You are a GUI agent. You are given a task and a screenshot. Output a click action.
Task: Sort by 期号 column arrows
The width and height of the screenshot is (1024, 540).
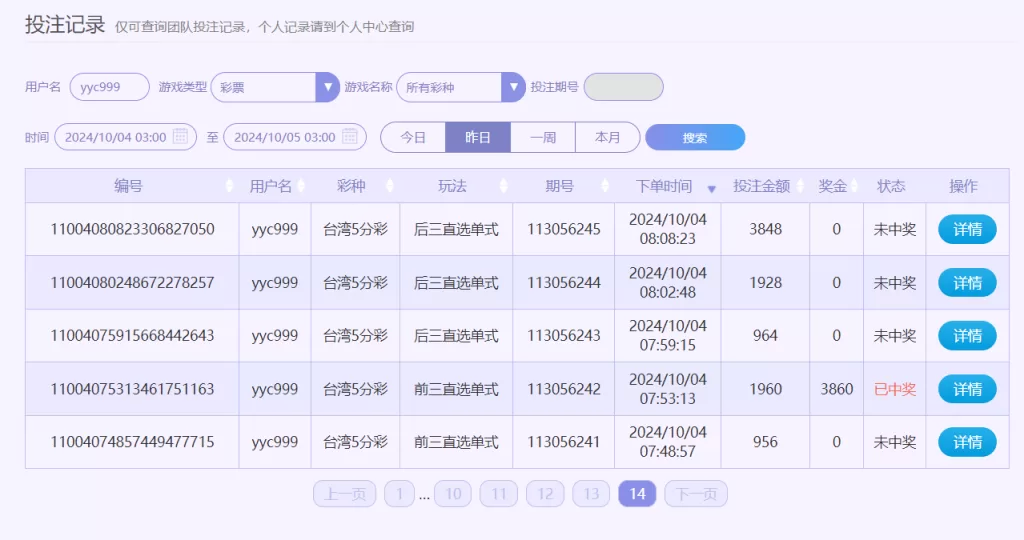coord(605,186)
